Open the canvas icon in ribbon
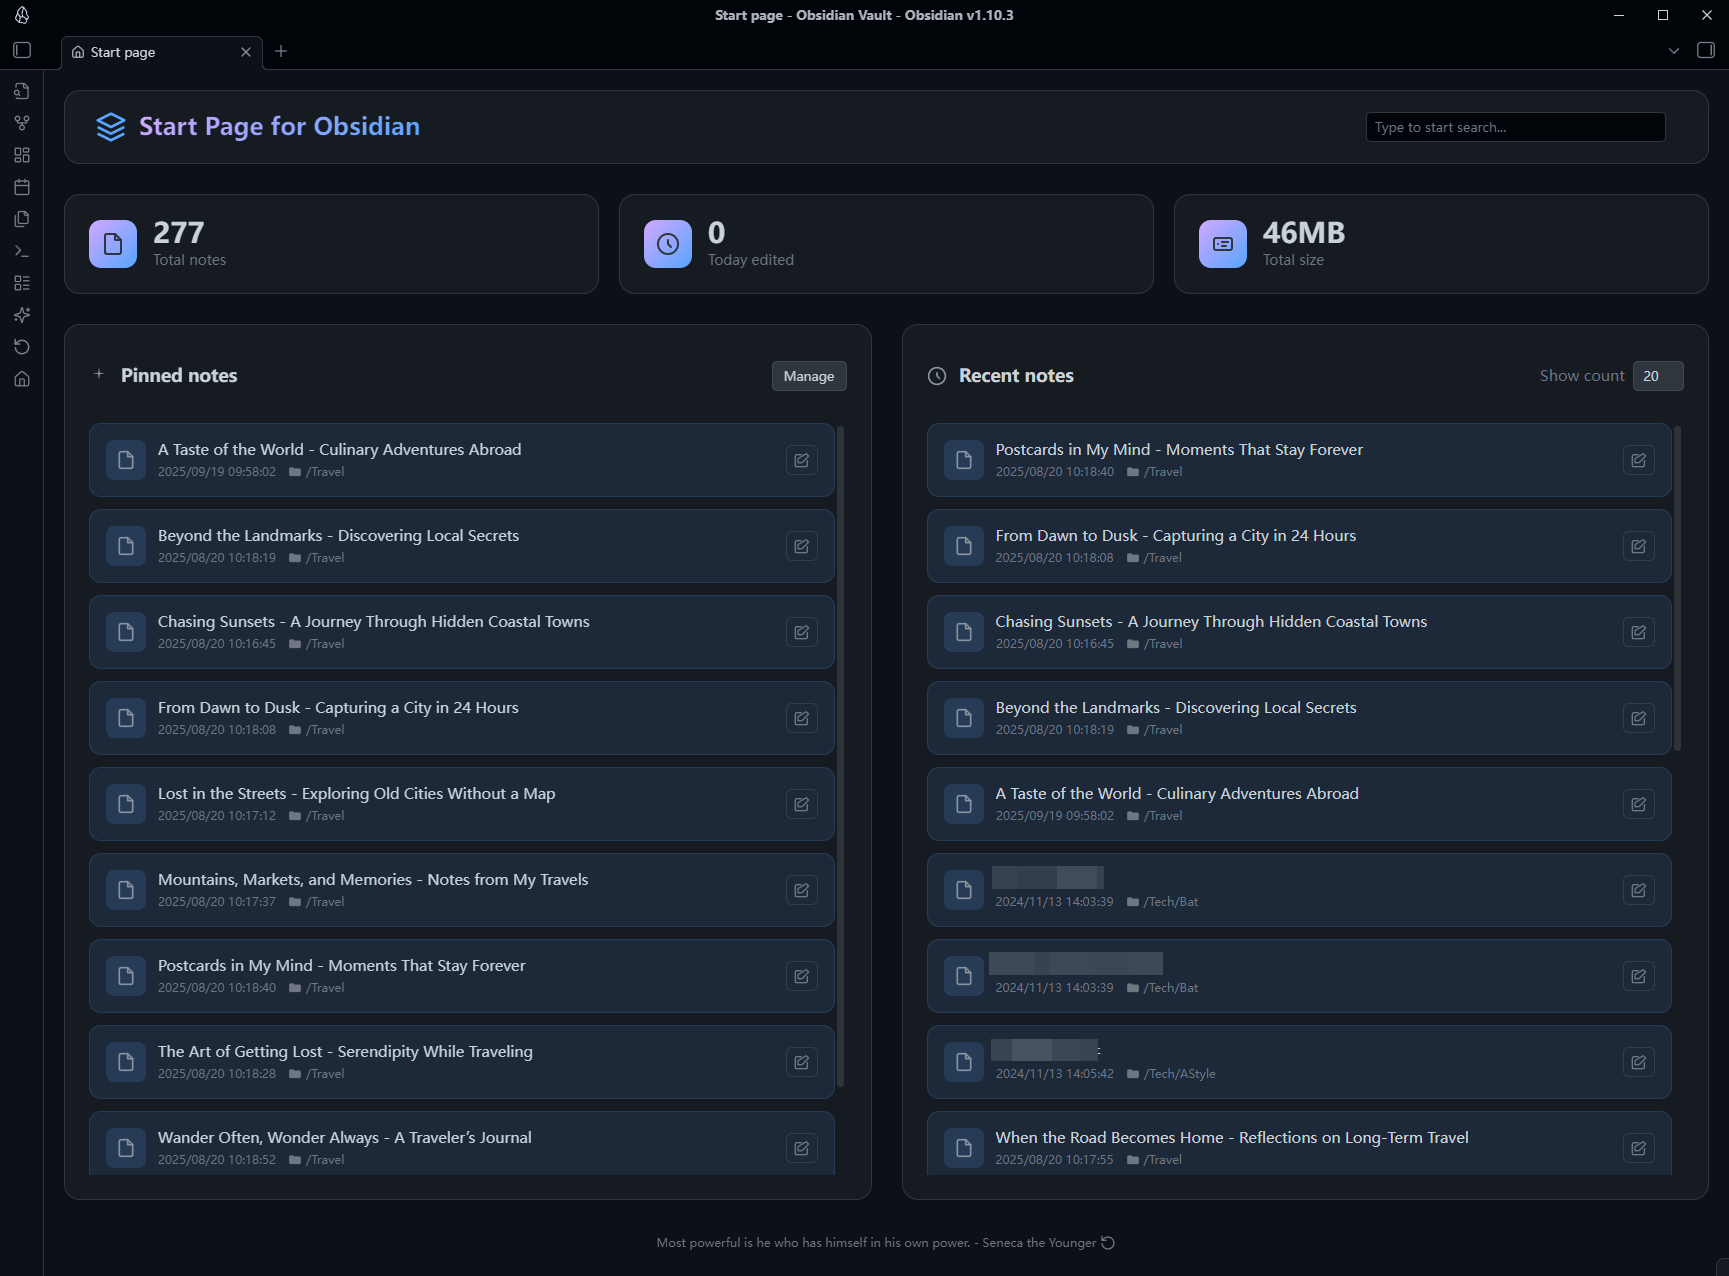 point(22,155)
